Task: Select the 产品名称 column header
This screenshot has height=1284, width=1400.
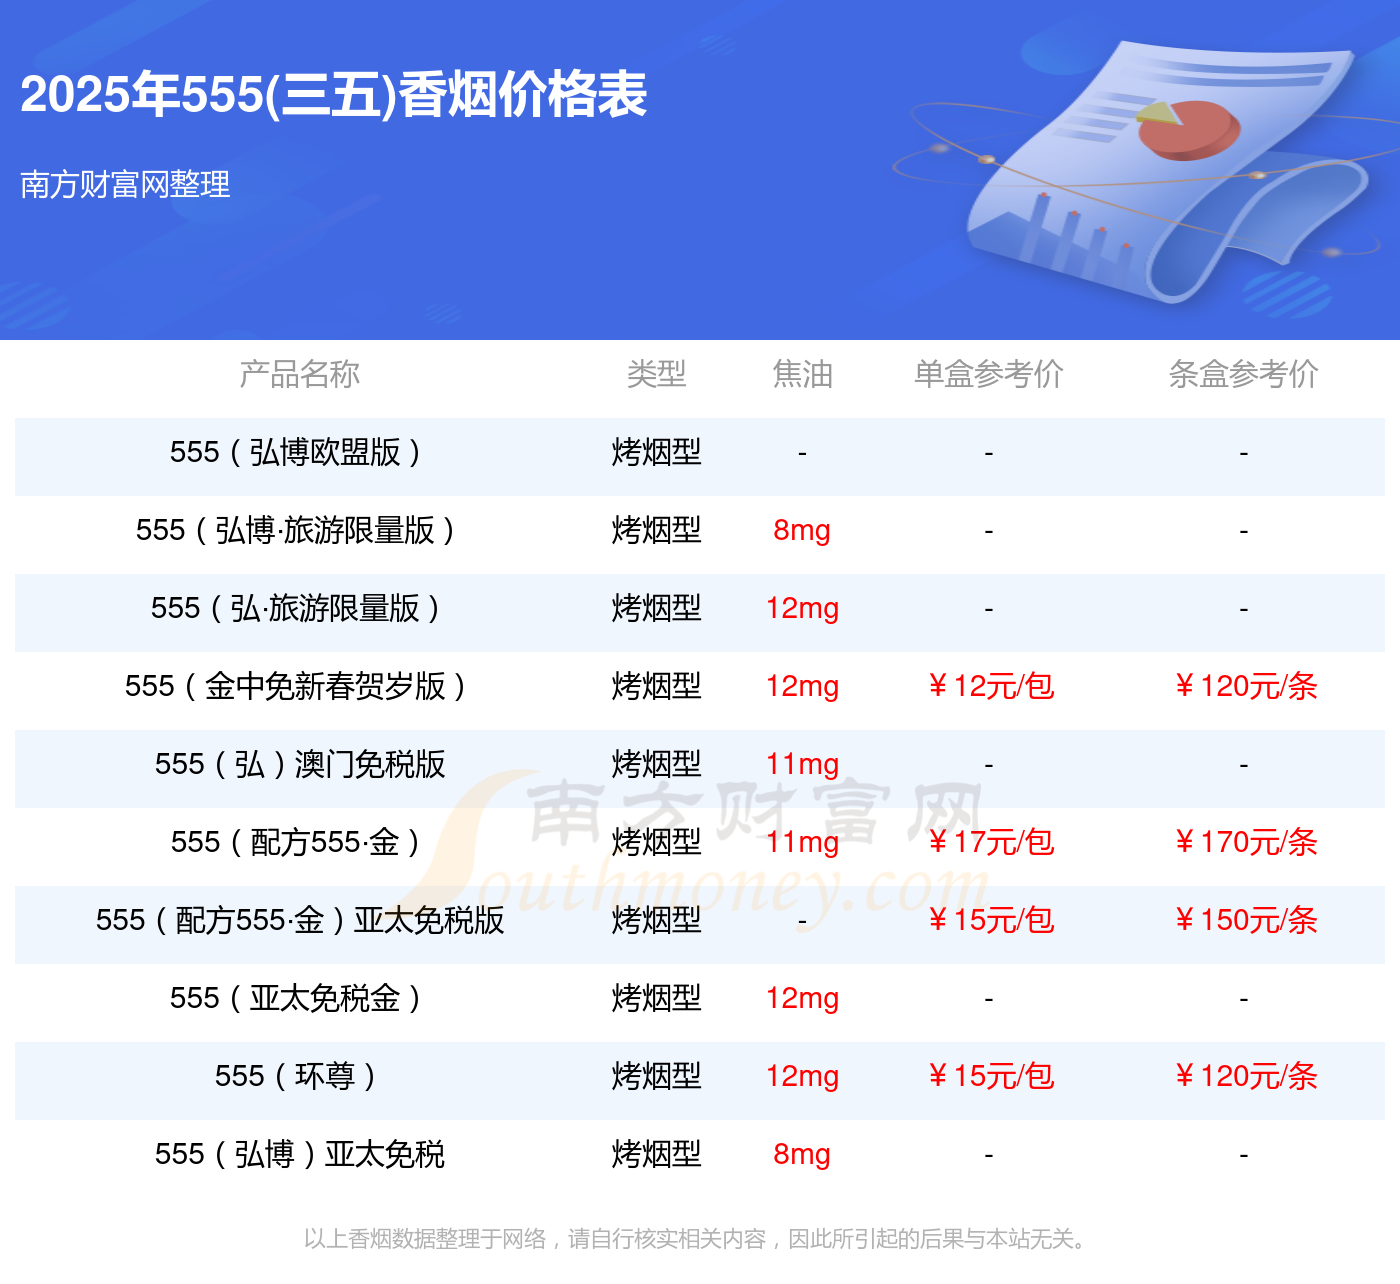Action: (x=299, y=374)
